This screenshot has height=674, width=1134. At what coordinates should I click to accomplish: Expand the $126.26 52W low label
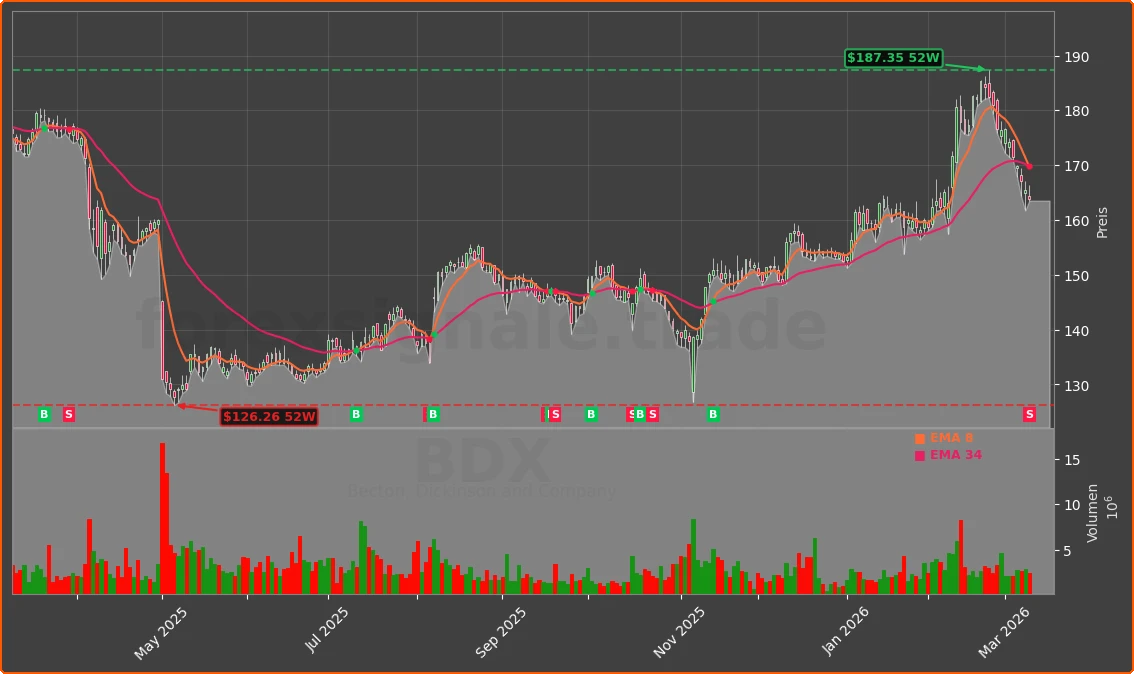coord(269,417)
